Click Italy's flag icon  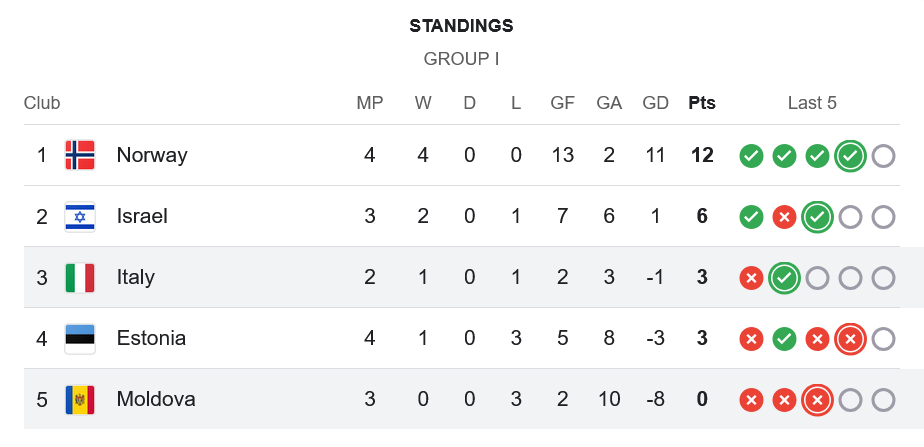tap(80, 277)
